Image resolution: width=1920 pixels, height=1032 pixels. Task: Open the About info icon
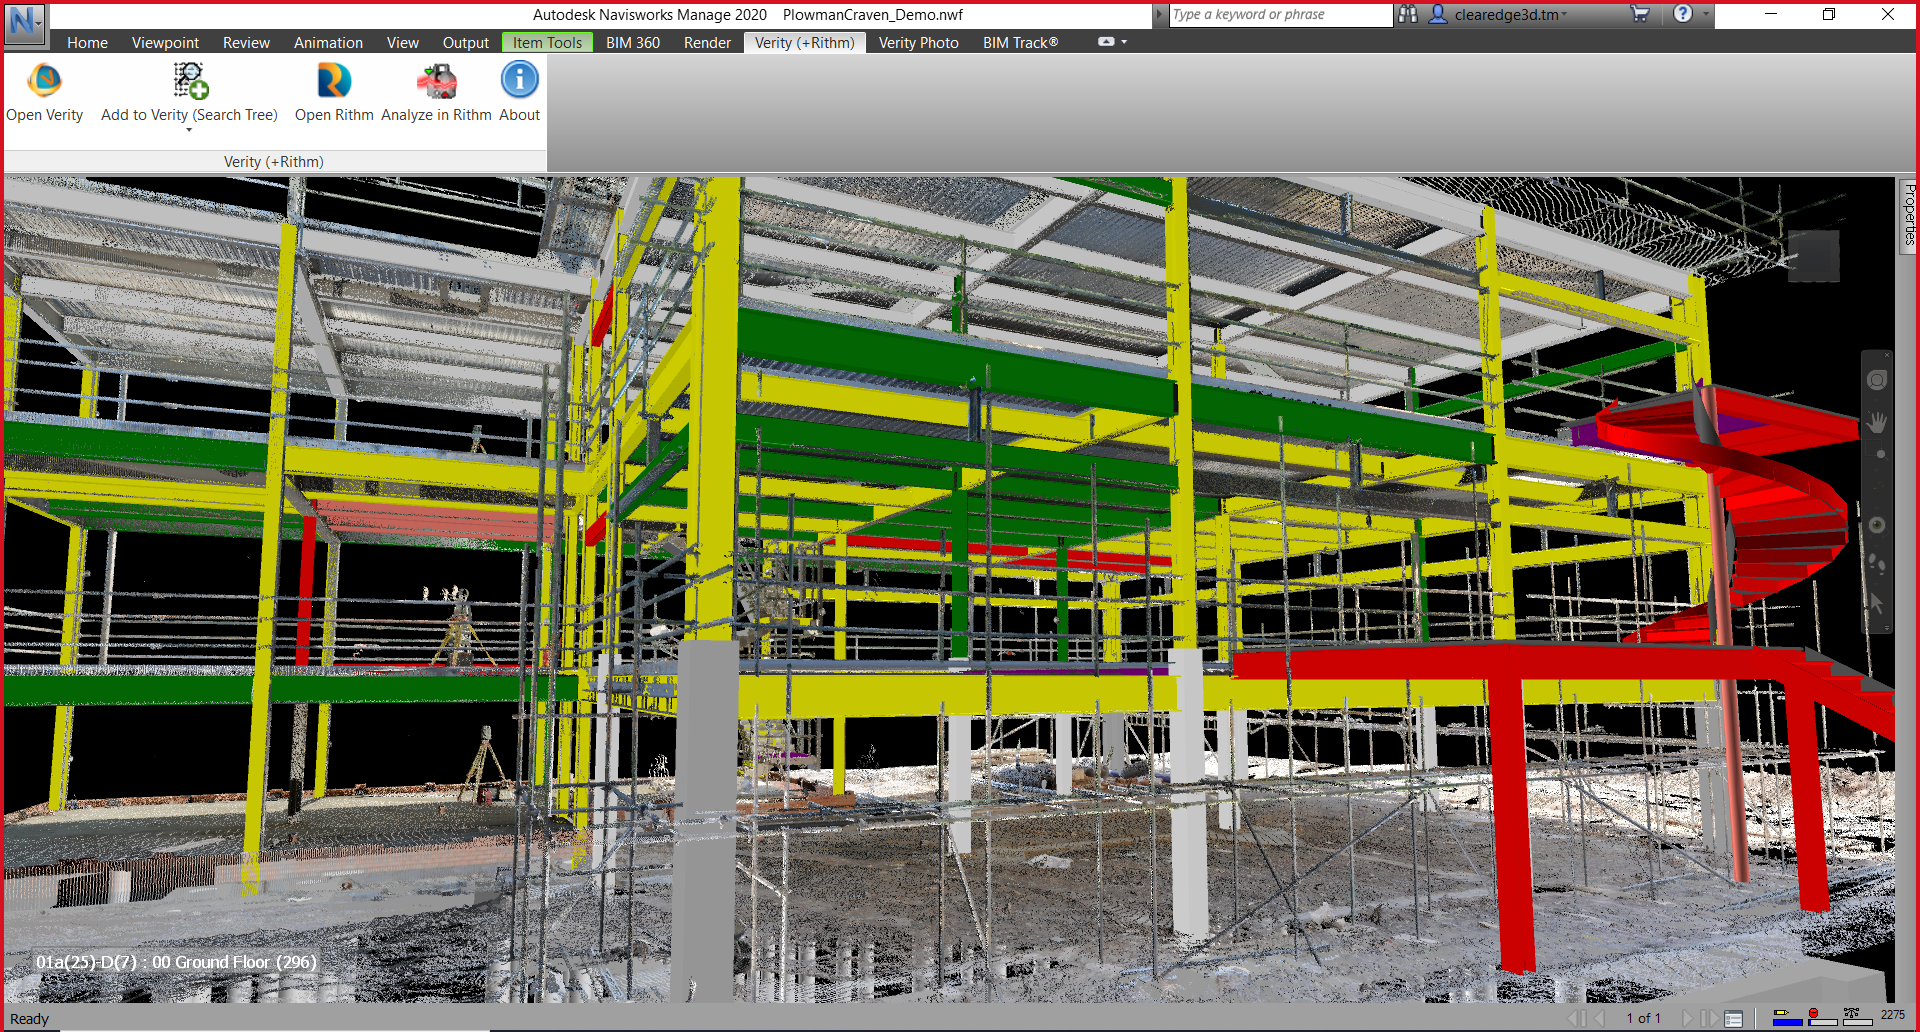(x=520, y=80)
